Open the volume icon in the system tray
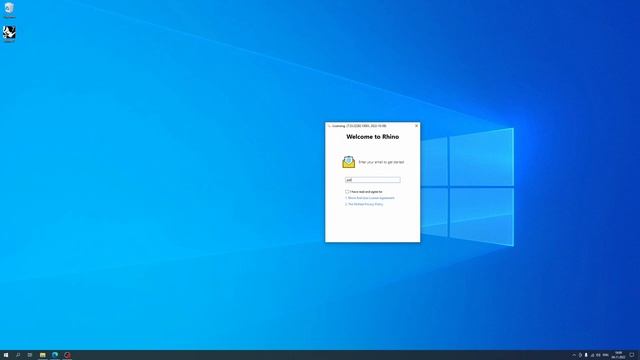This screenshot has width=640, height=360. coord(598,355)
